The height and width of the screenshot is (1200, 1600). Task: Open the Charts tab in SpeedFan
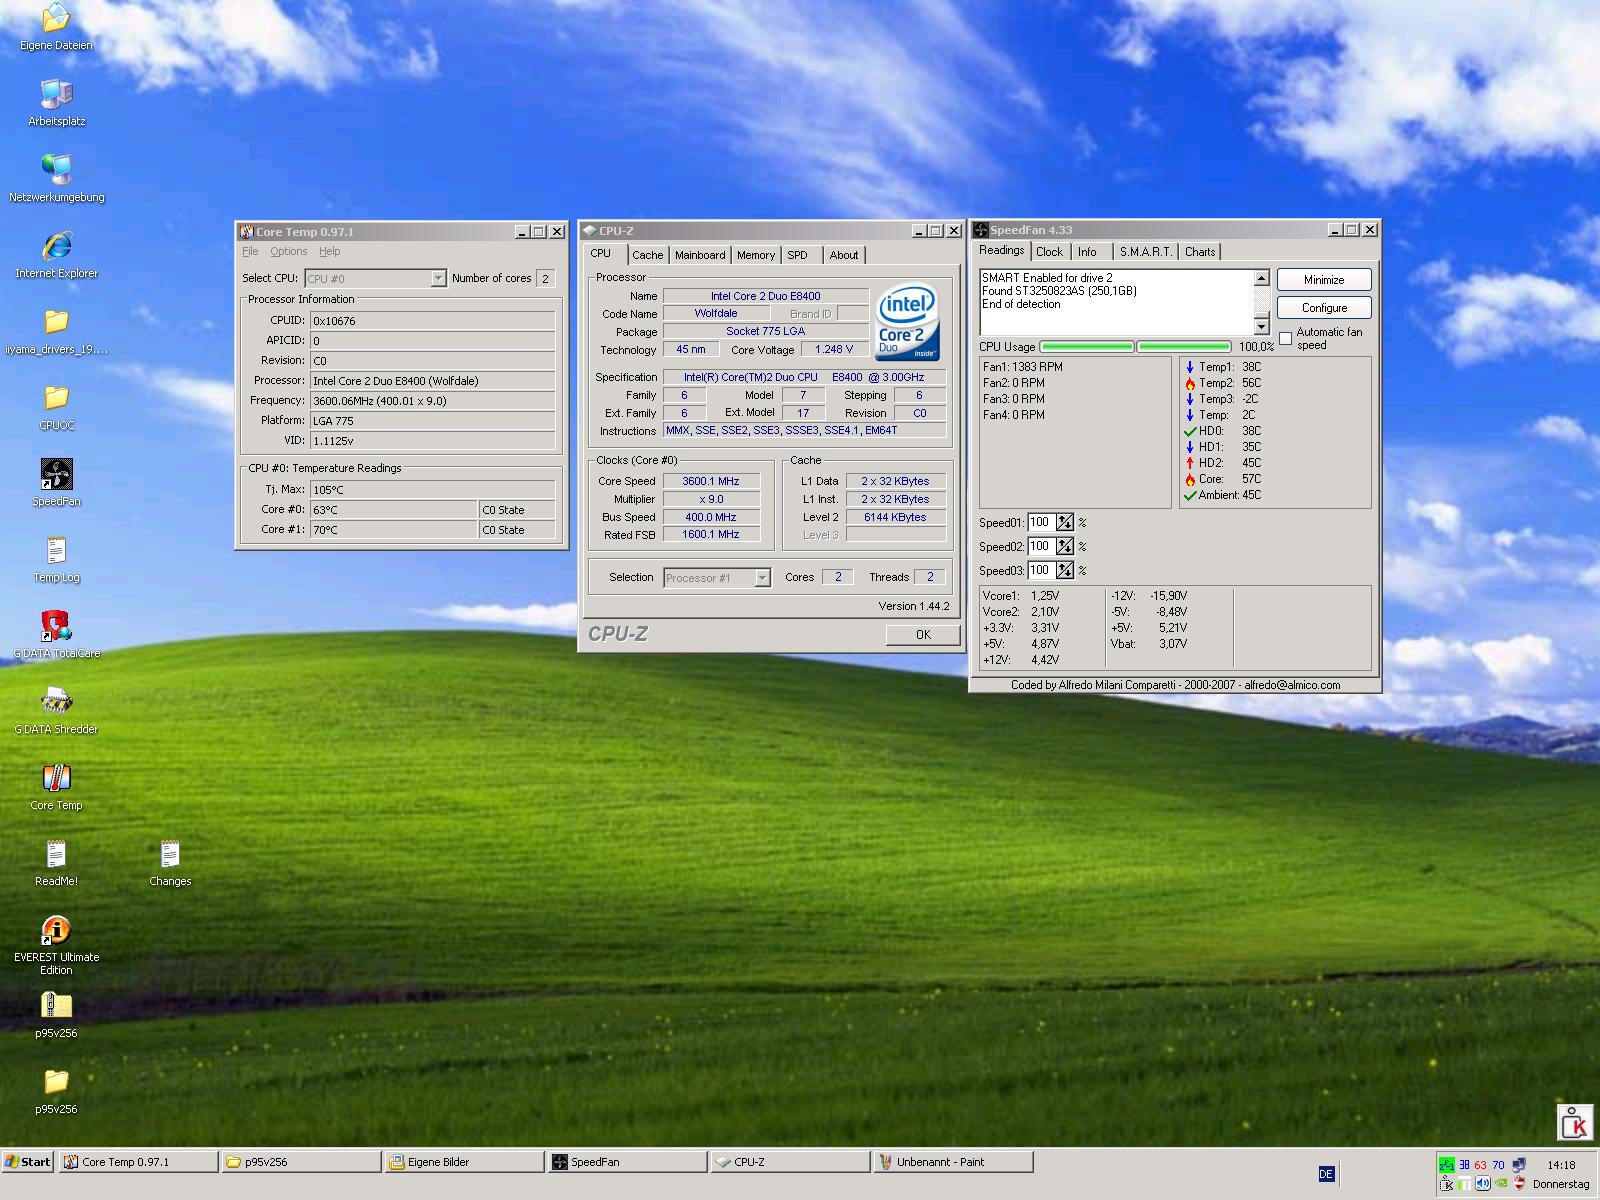pos(1200,252)
